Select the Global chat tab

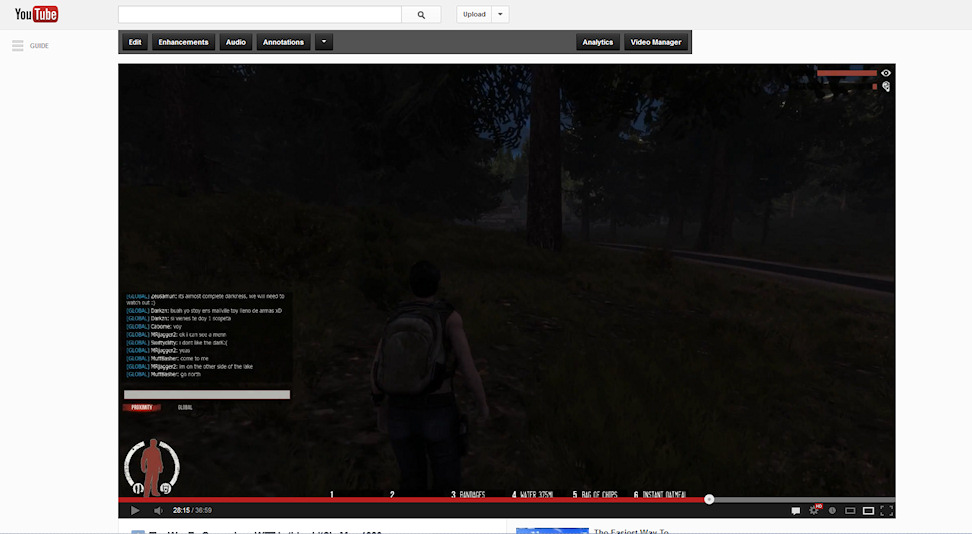pos(185,407)
